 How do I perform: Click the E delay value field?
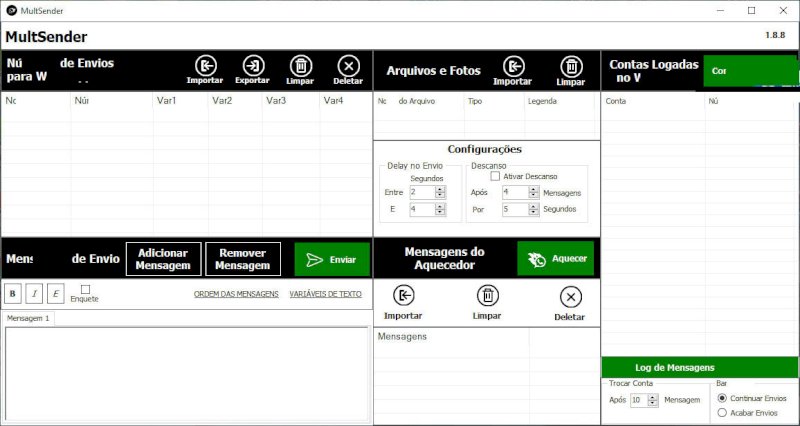coord(422,209)
